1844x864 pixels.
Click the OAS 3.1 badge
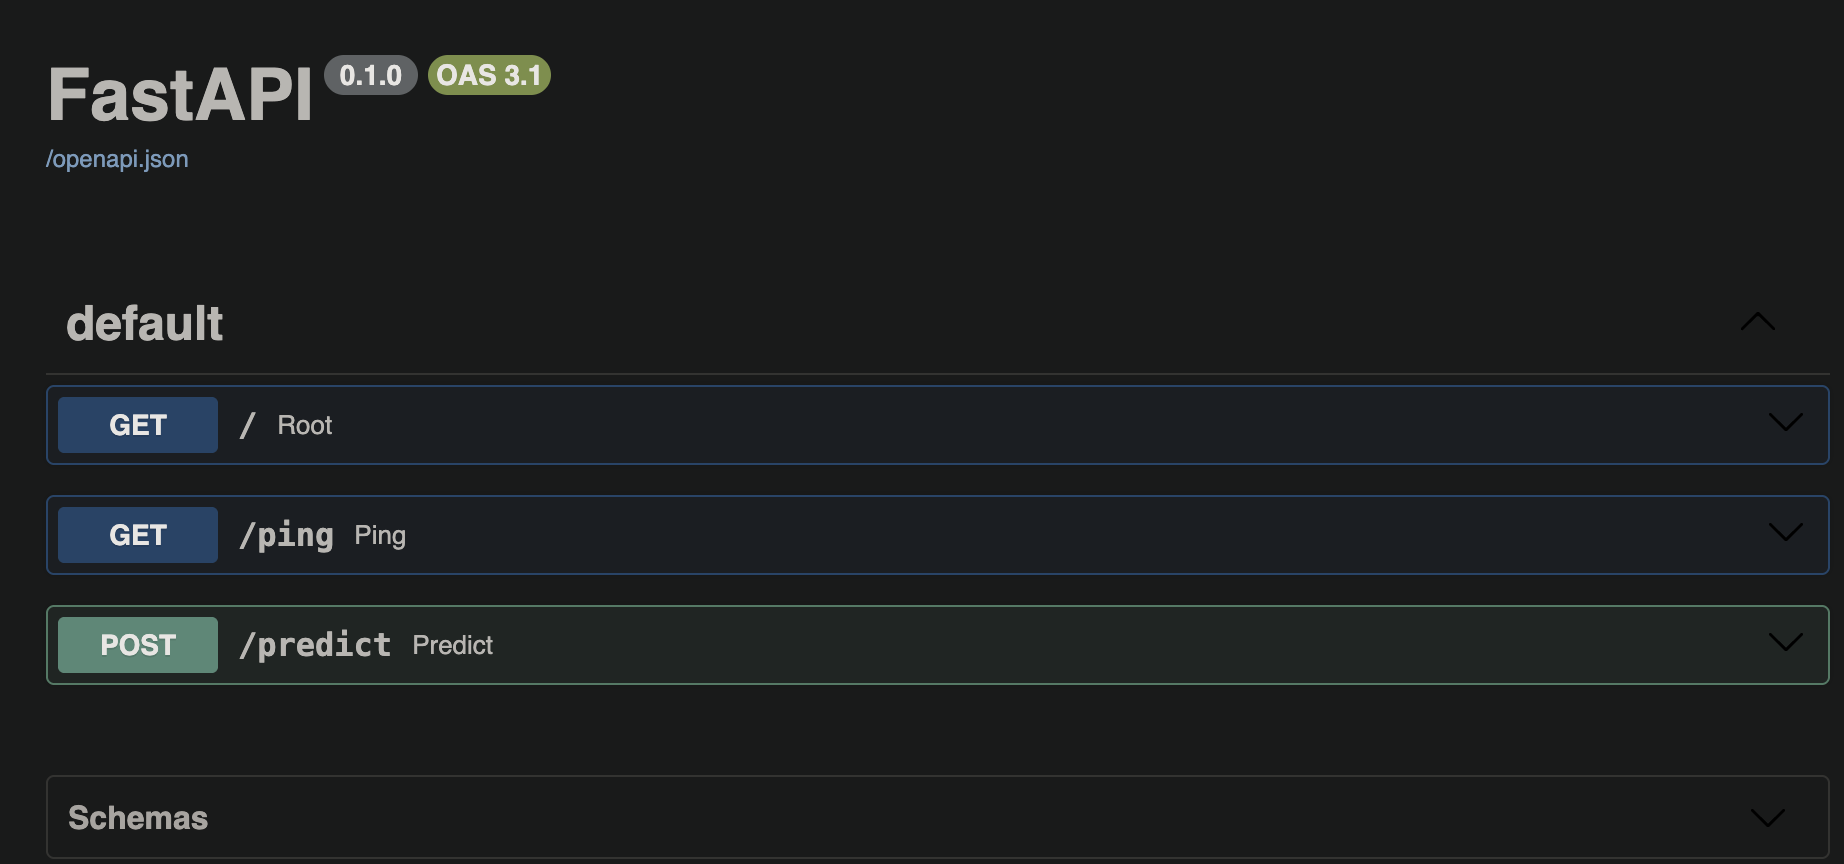pyautogui.click(x=489, y=75)
